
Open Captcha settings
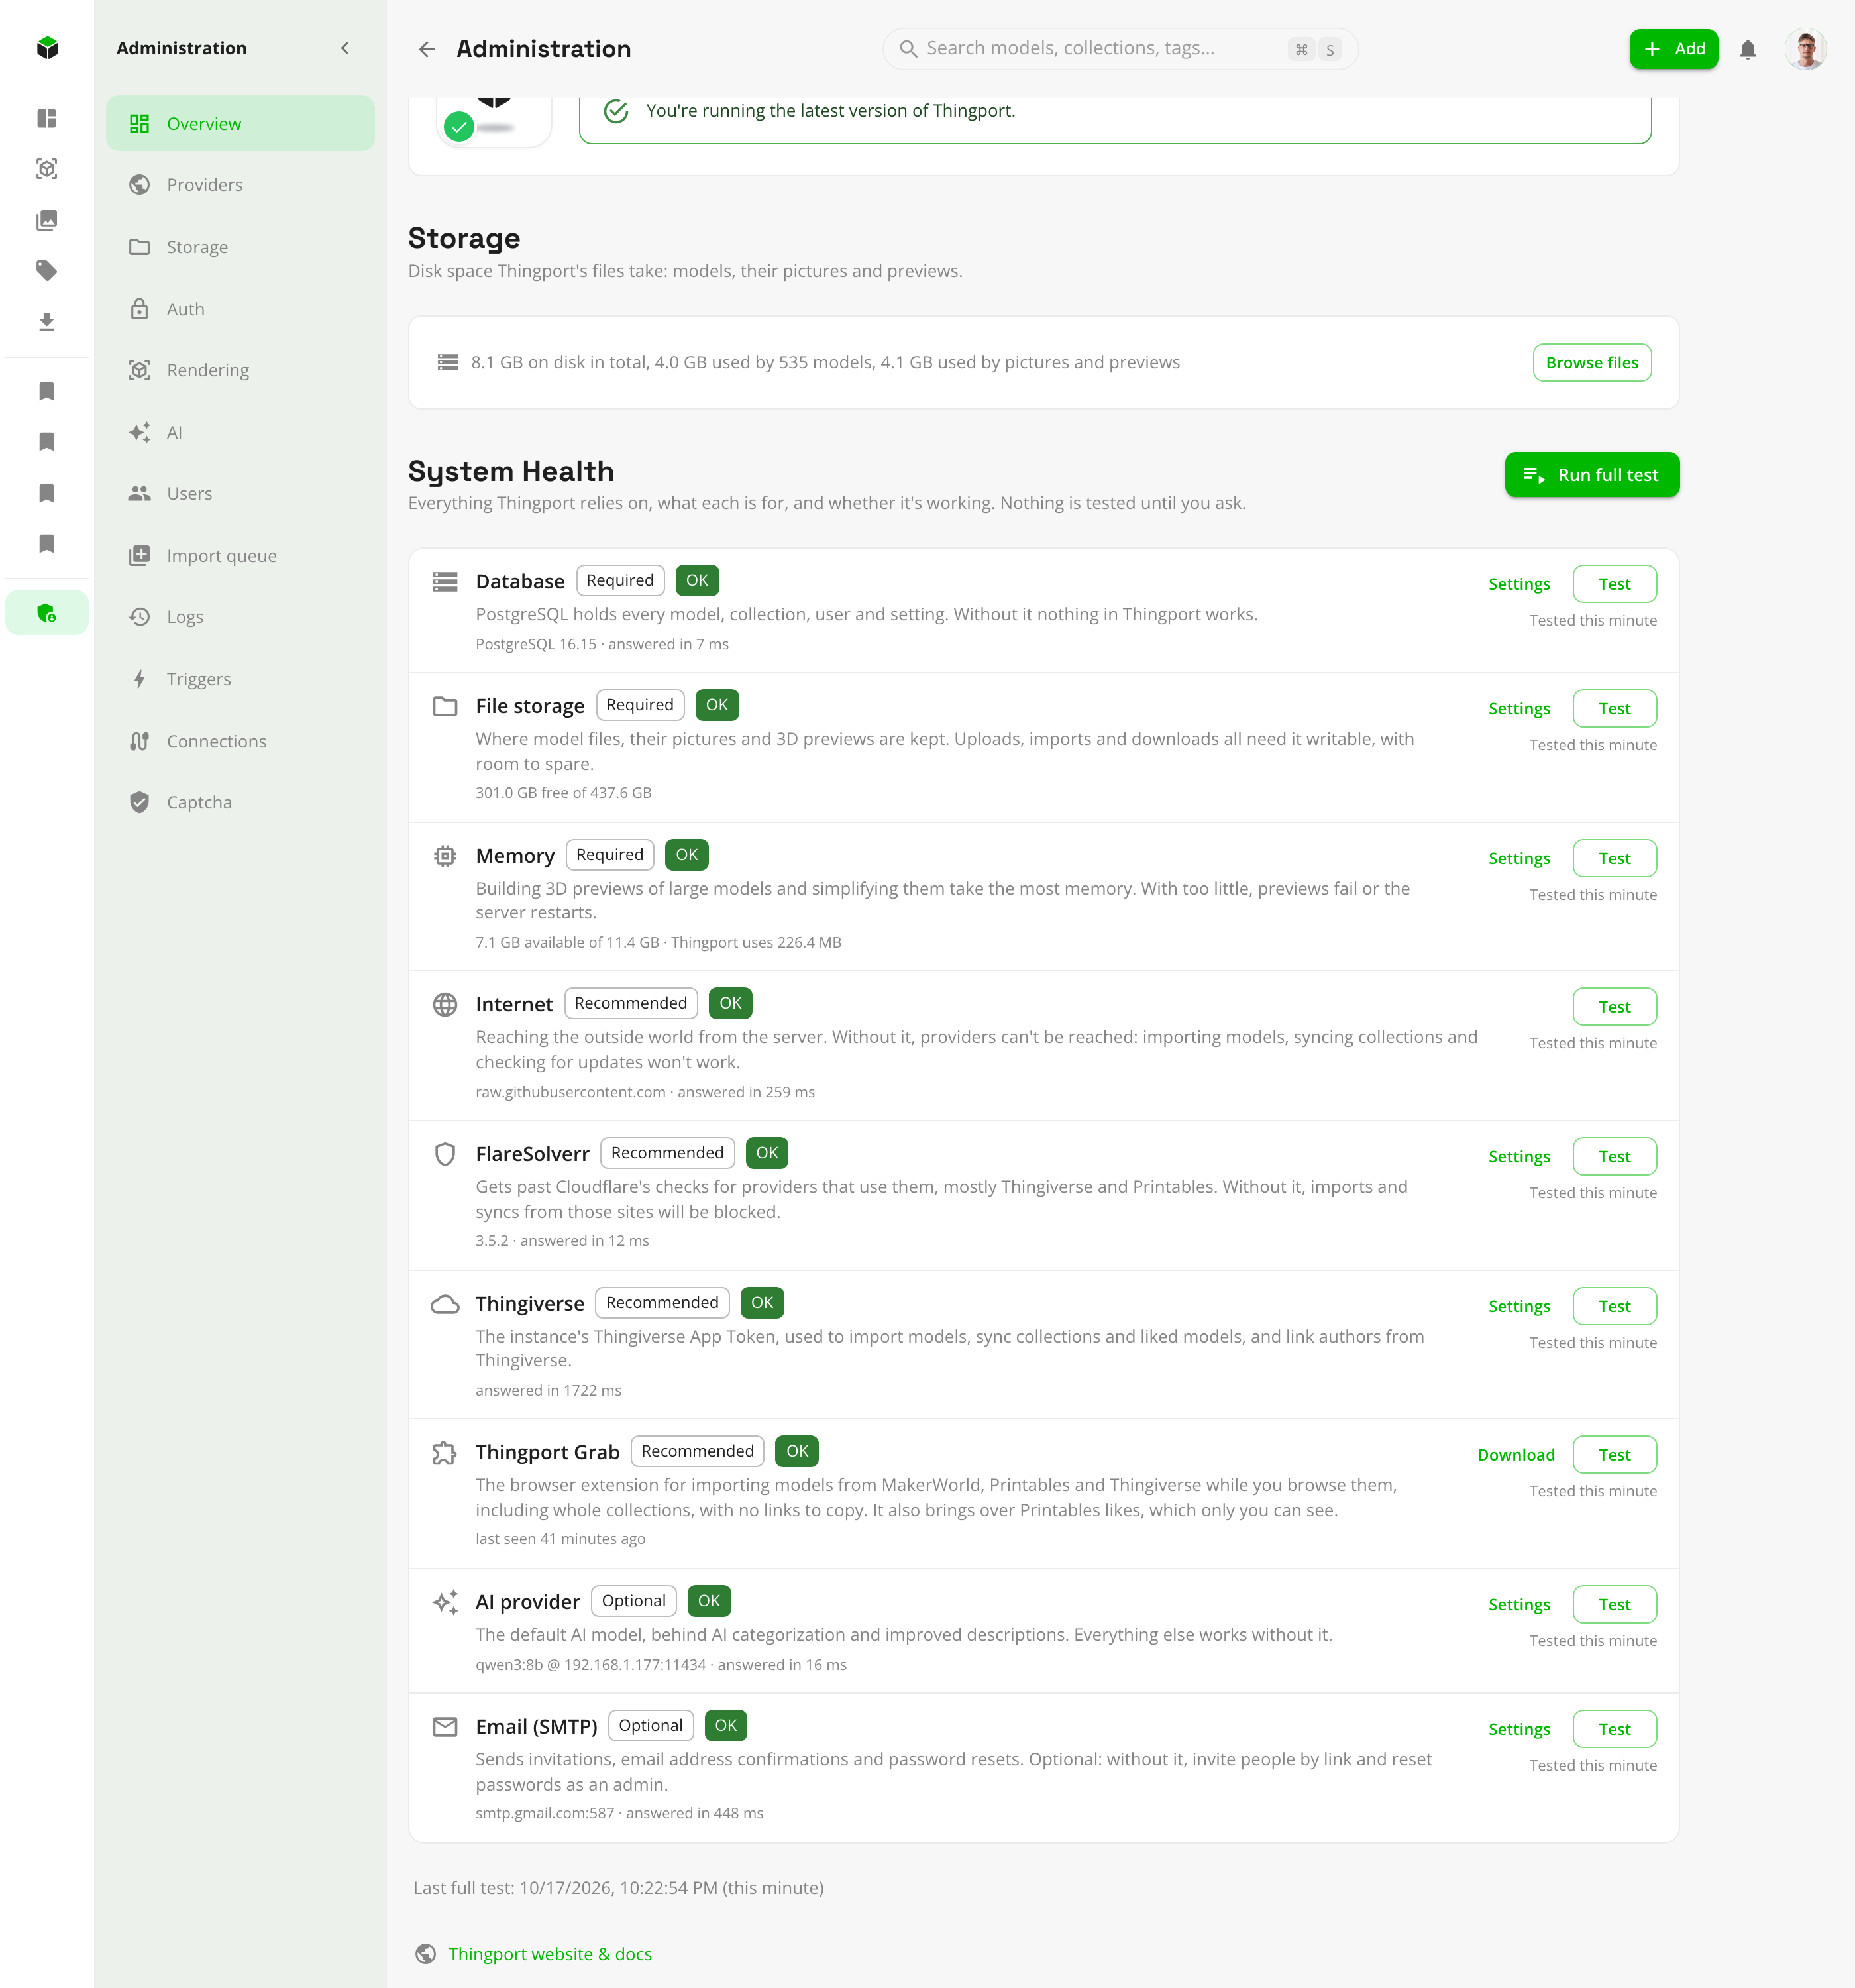(x=240, y=802)
